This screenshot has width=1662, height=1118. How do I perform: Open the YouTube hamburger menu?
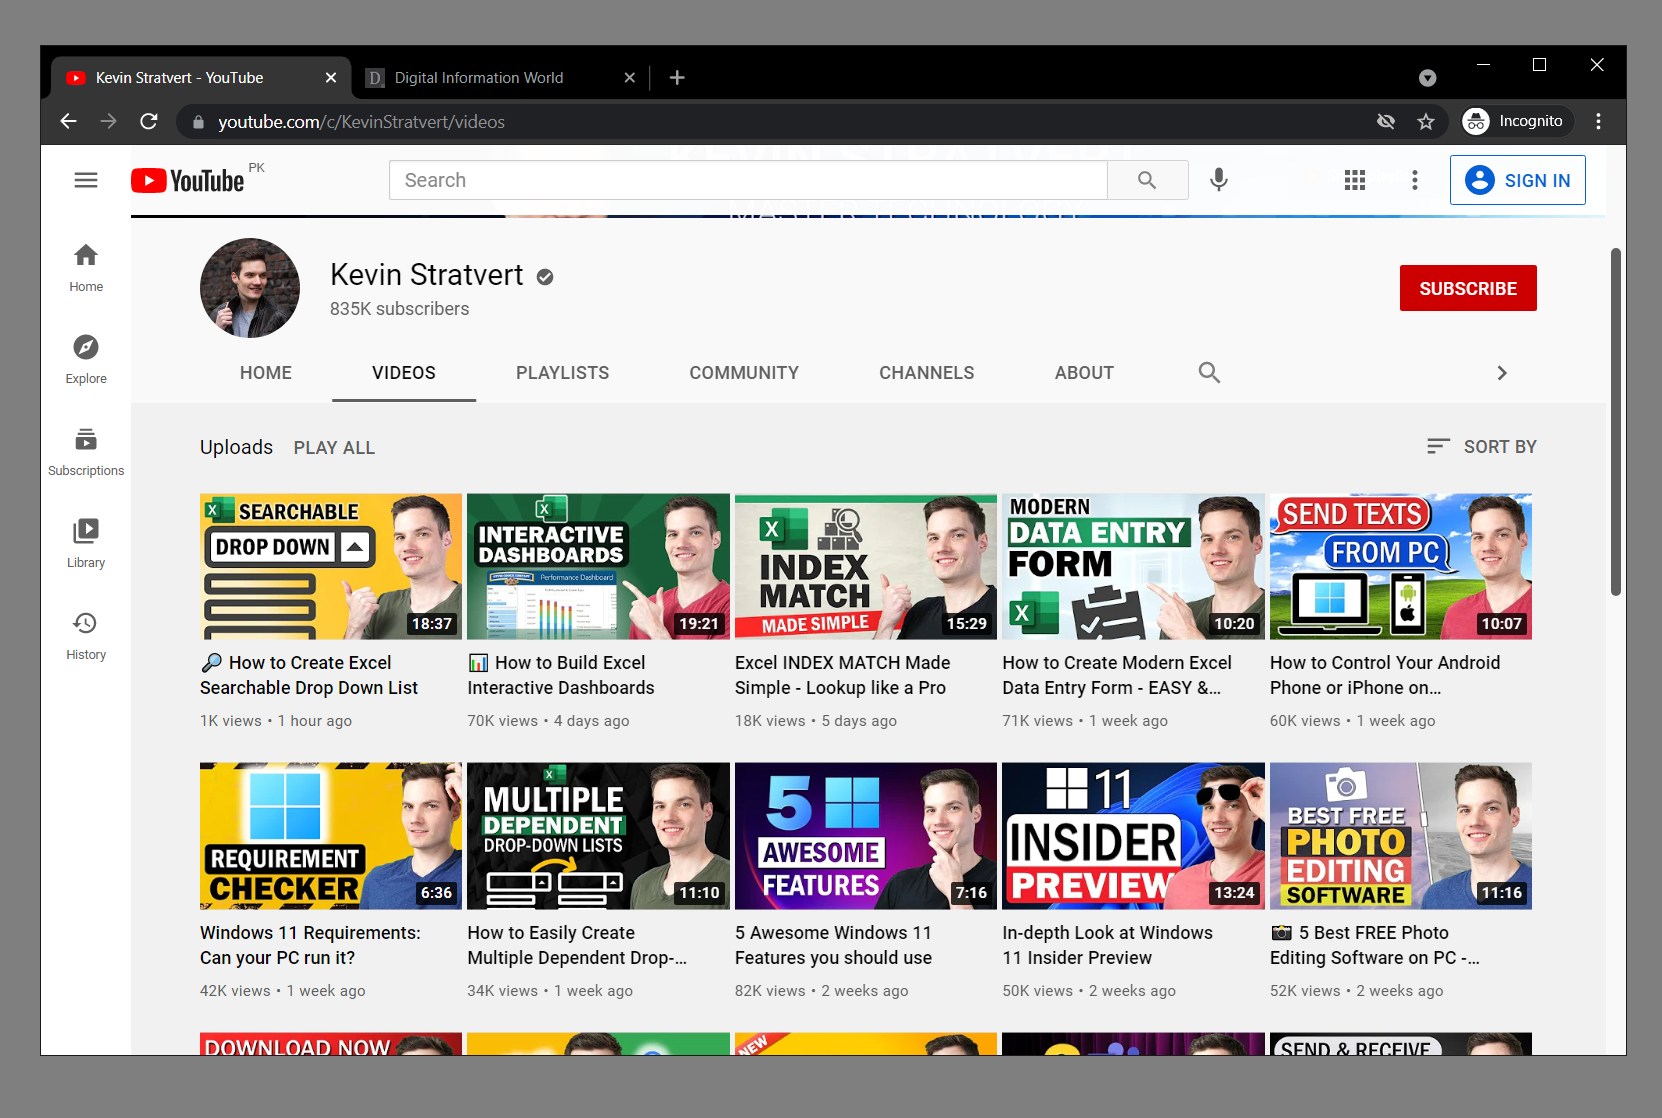[86, 180]
